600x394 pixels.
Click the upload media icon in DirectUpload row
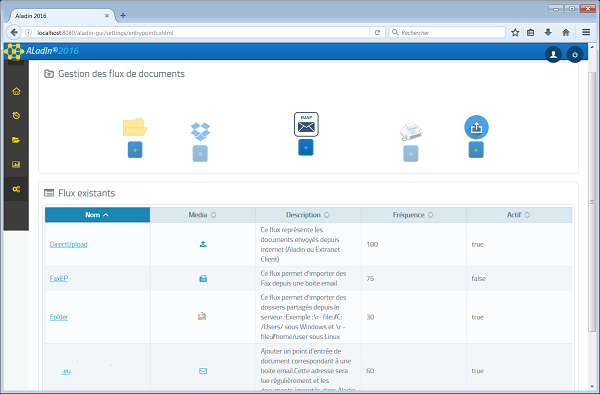203,244
